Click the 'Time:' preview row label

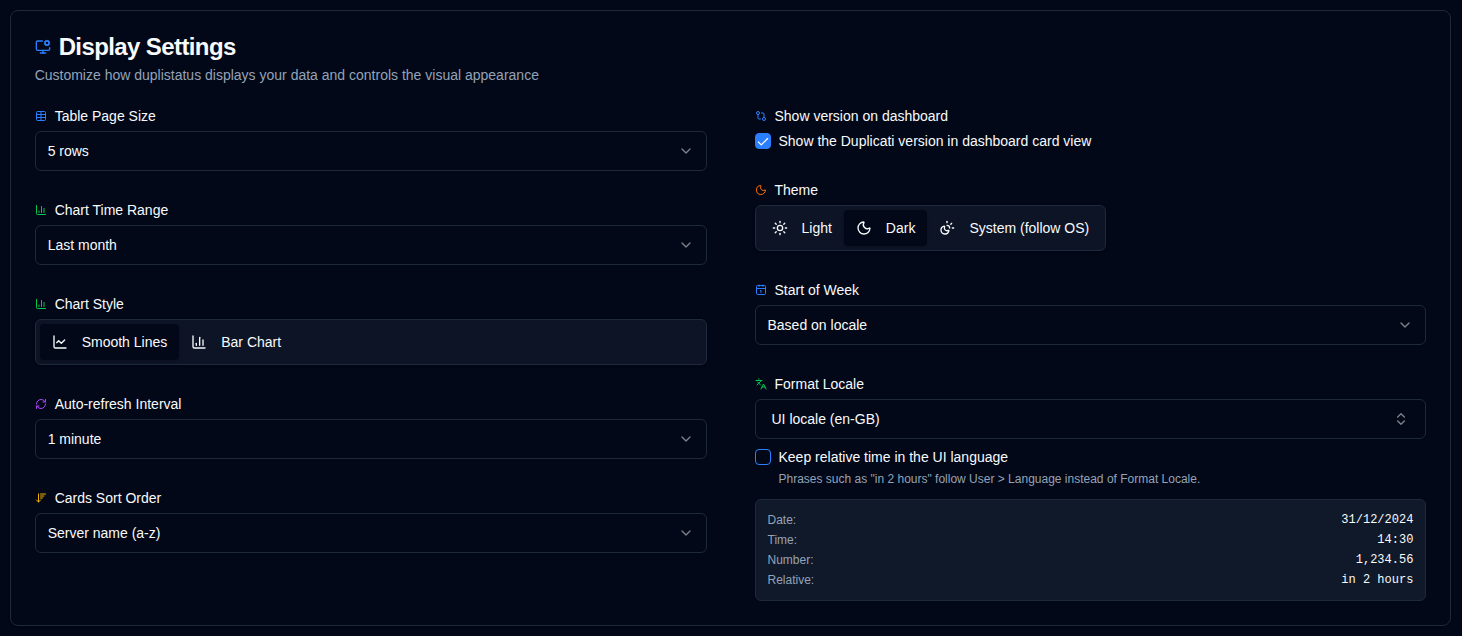tap(782, 540)
